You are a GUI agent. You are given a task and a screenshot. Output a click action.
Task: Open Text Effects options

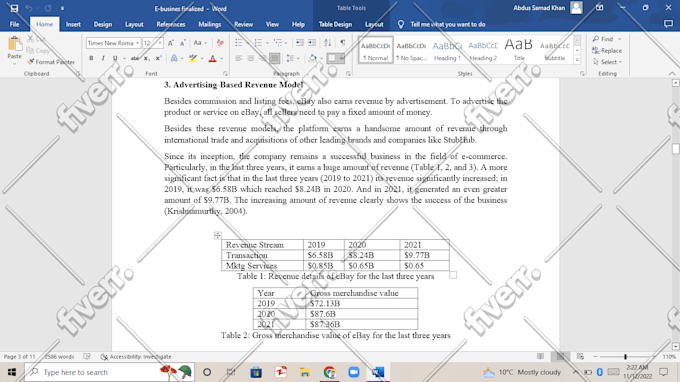pyautogui.click(x=174, y=58)
